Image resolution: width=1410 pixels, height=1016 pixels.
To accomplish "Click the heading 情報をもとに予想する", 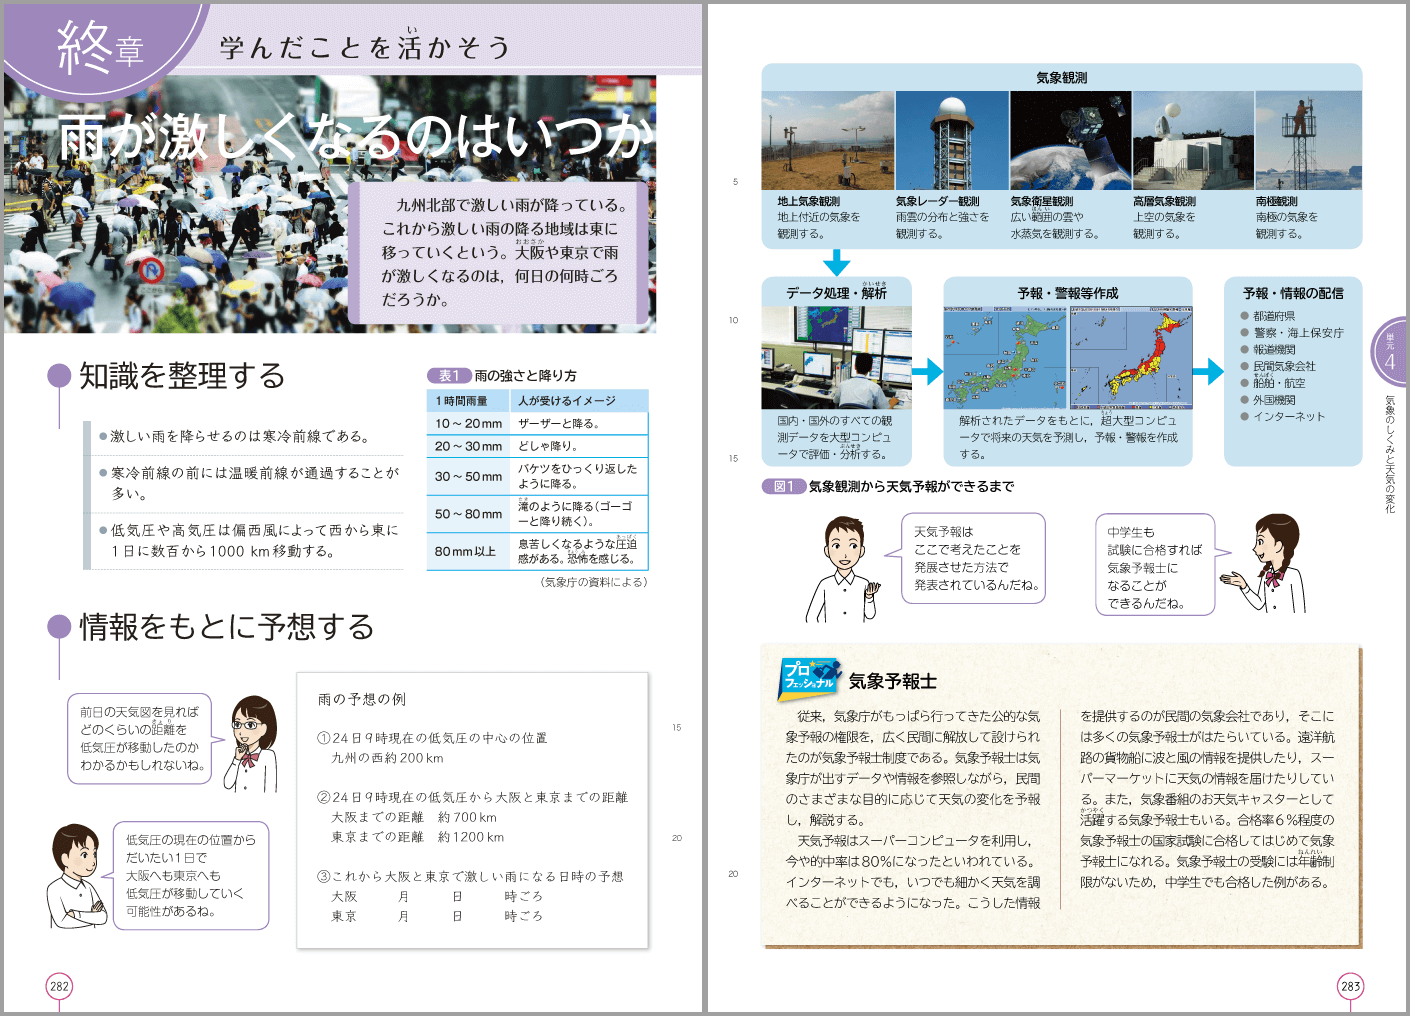I will pos(227,626).
